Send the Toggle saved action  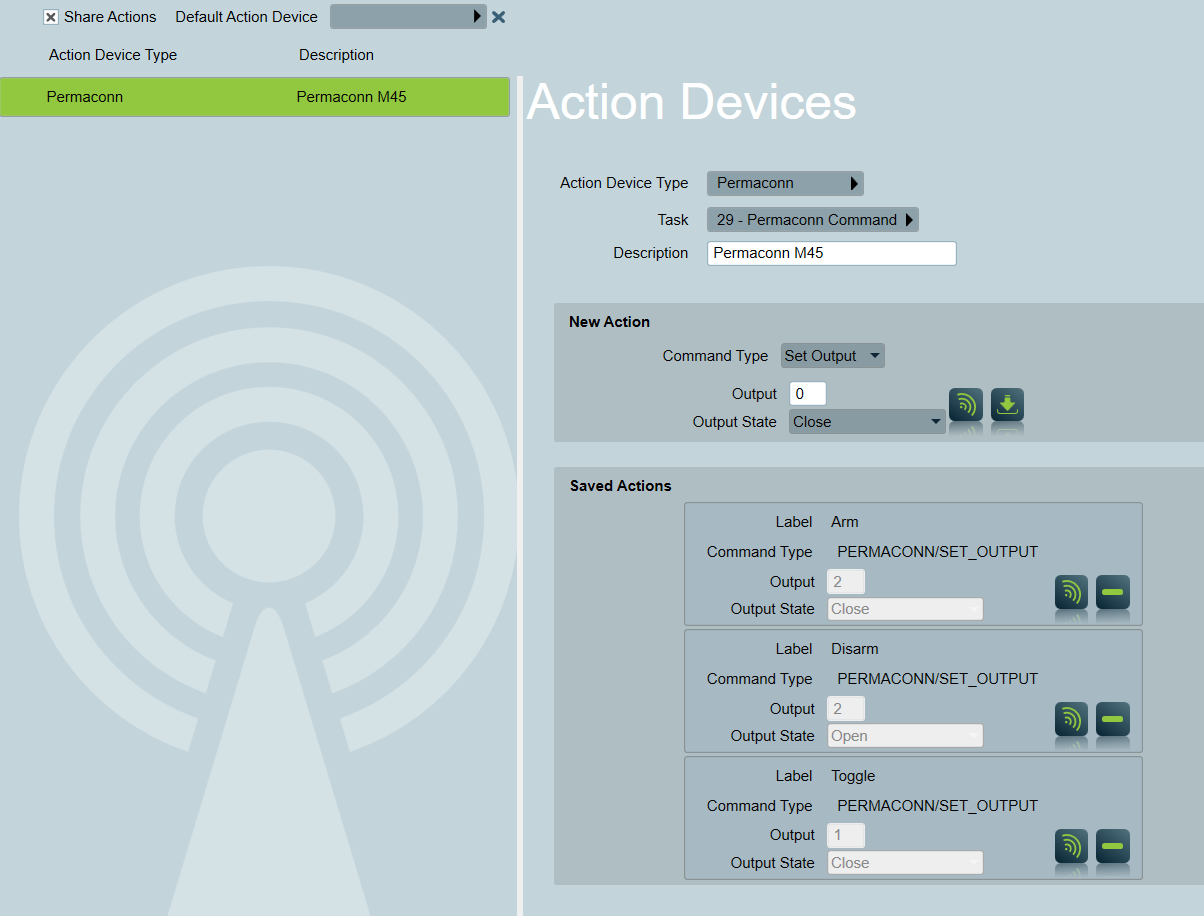pyautogui.click(x=1072, y=846)
